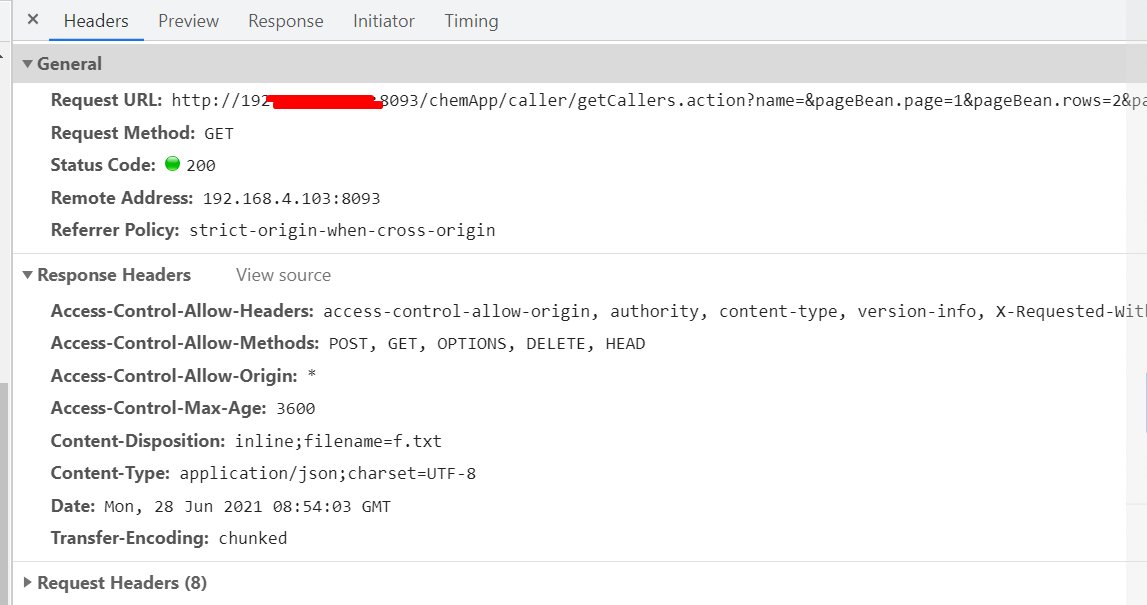Click the Referrer Policy value
Screen dimensions: 1147x605
pos(342,230)
